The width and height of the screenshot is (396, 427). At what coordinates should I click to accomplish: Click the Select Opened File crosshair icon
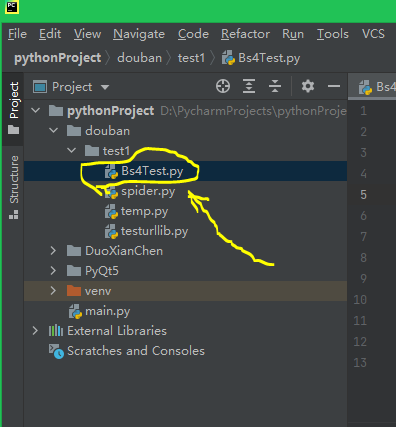[223, 86]
